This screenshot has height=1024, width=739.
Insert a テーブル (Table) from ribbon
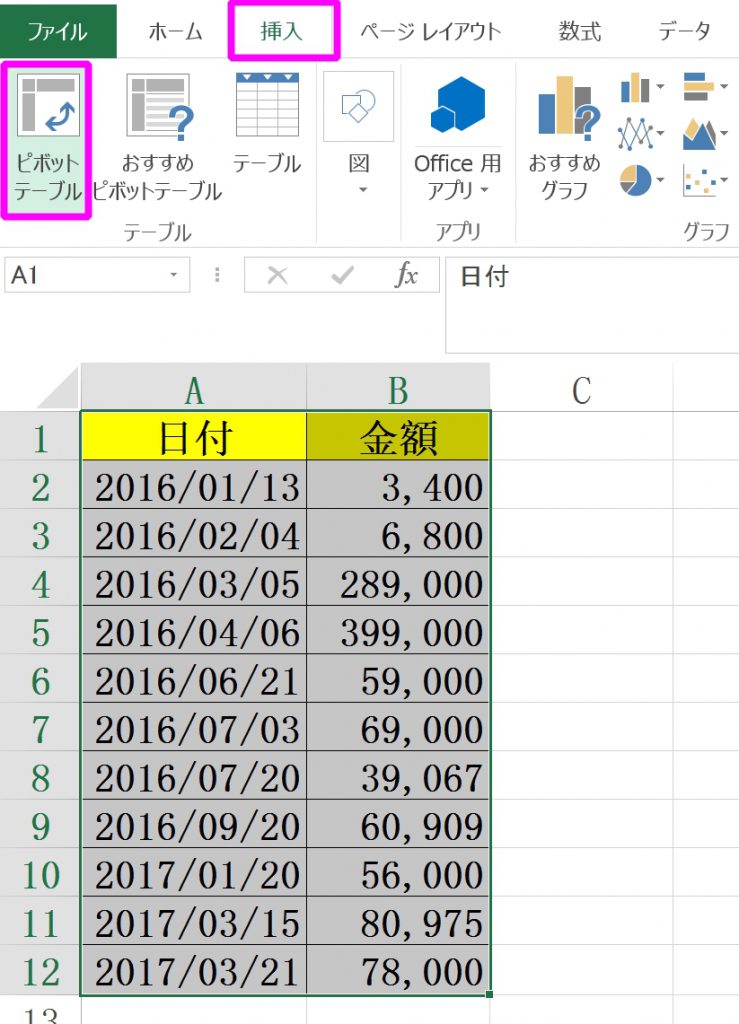[x=267, y=138]
